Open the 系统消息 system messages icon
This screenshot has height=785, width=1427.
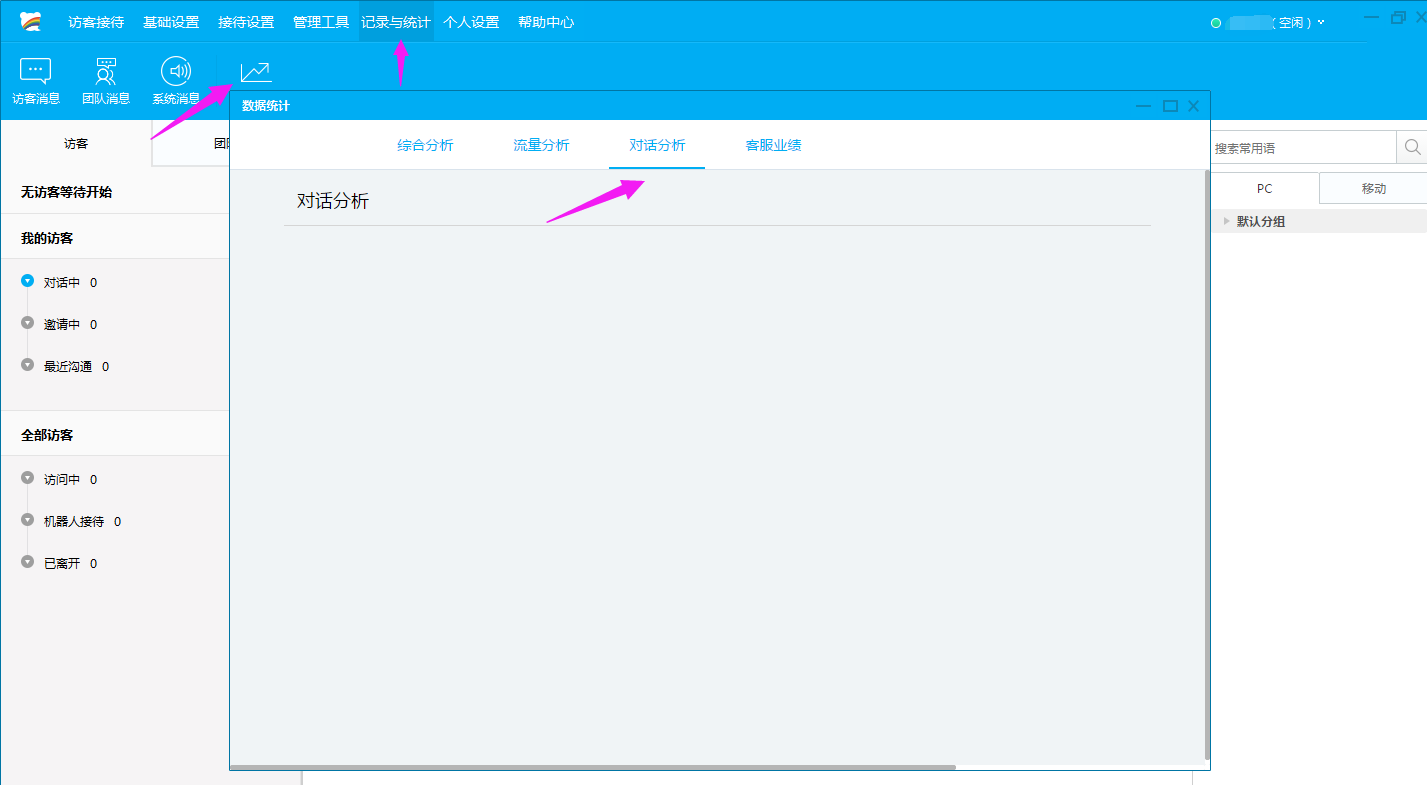(x=176, y=80)
